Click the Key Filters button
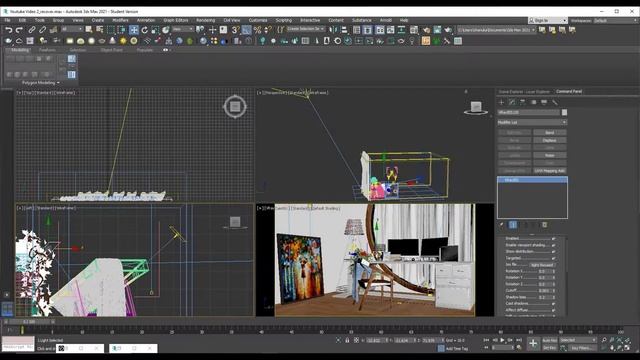Screen dimensions: 640x360 tap(582, 348)
